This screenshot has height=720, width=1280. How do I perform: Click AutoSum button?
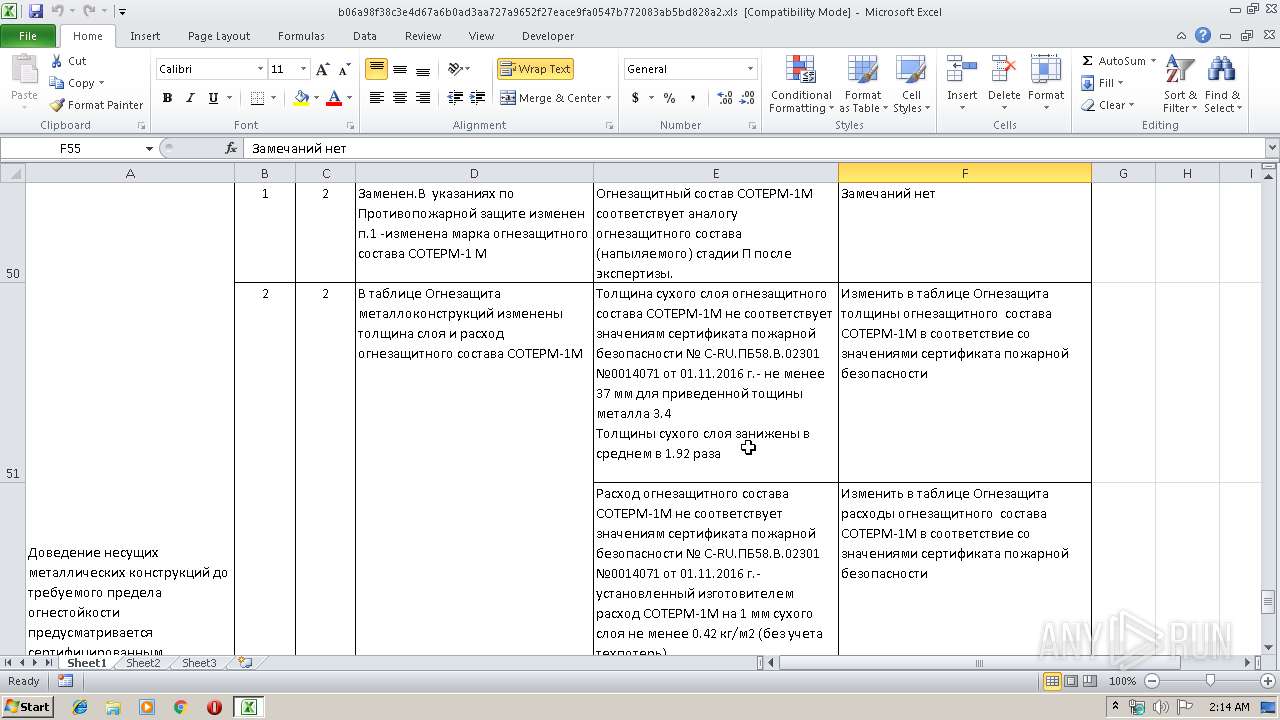tap(1113, 61)
